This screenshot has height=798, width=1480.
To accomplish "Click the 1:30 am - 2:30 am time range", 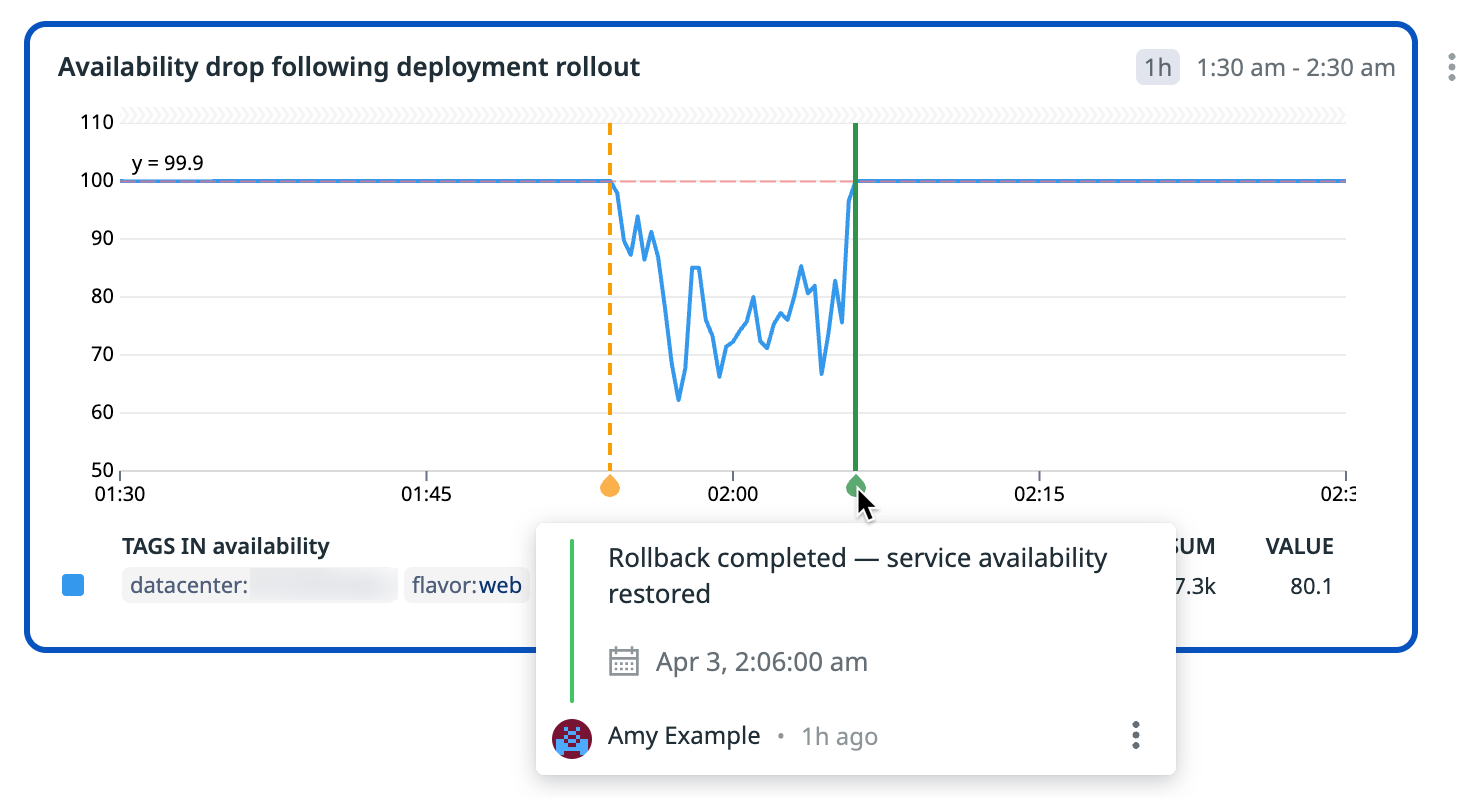I will point(1295,68).
